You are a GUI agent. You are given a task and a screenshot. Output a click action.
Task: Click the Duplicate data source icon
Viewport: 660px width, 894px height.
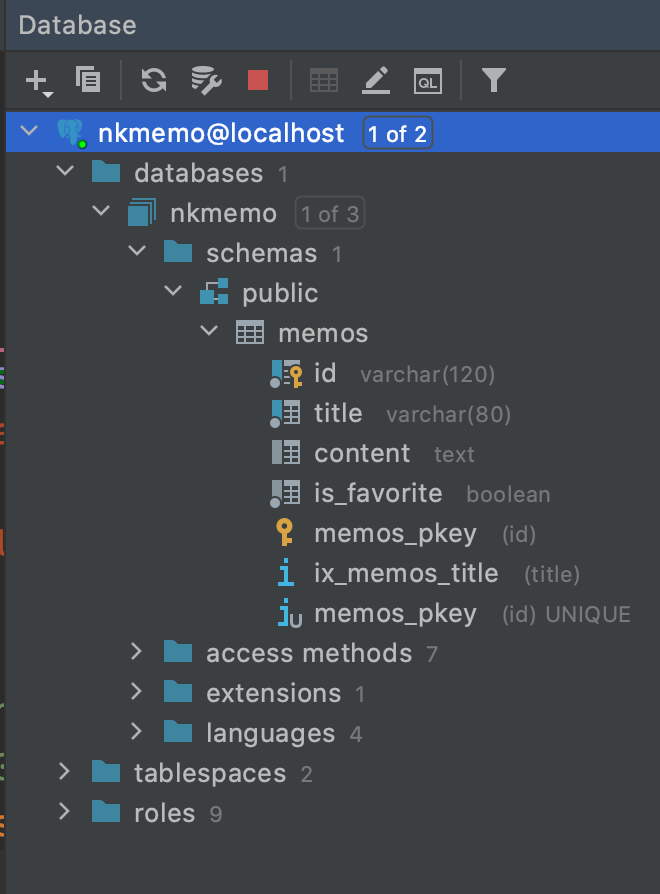[88, 79]
